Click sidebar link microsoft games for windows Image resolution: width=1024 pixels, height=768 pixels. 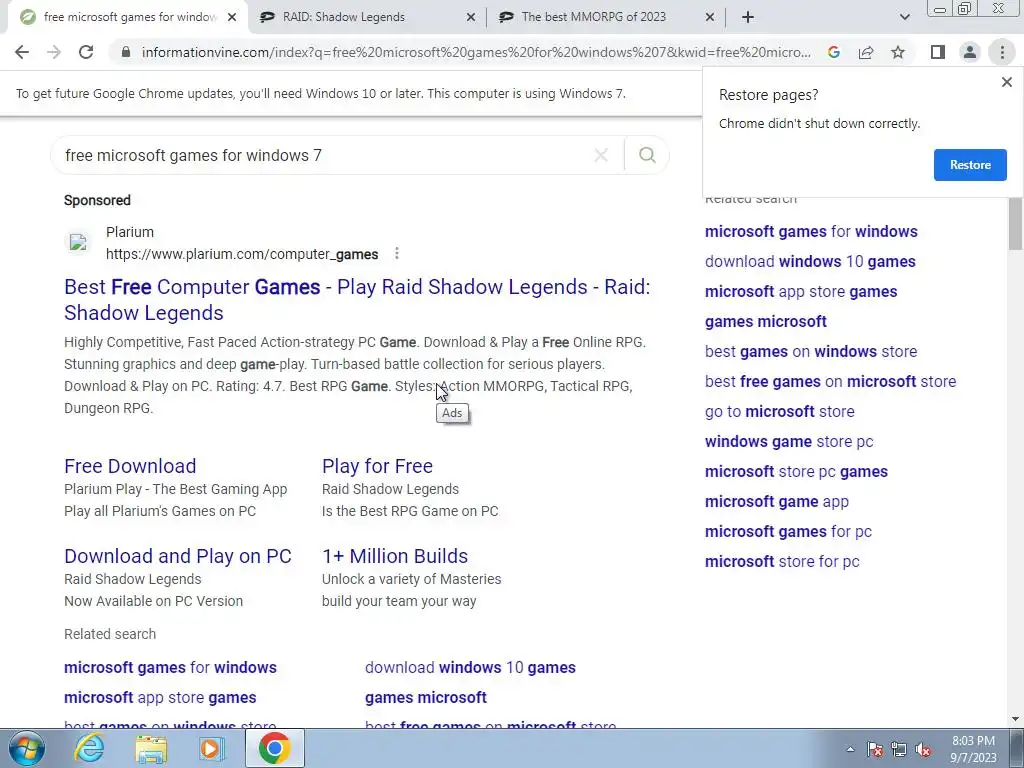click(x=811, y=231)
